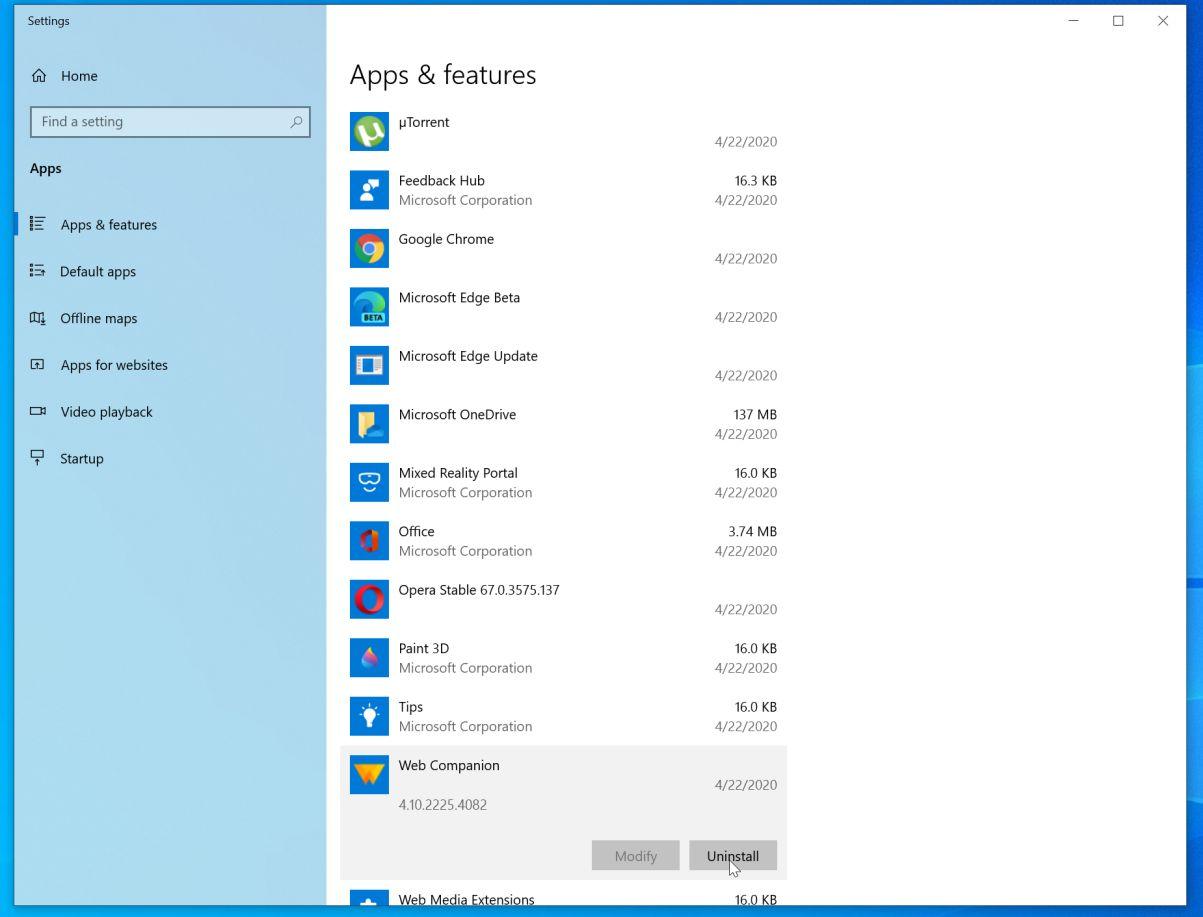Open Apps for websites page
This screenshot has width=1203, height=917.
pos(113,365)
